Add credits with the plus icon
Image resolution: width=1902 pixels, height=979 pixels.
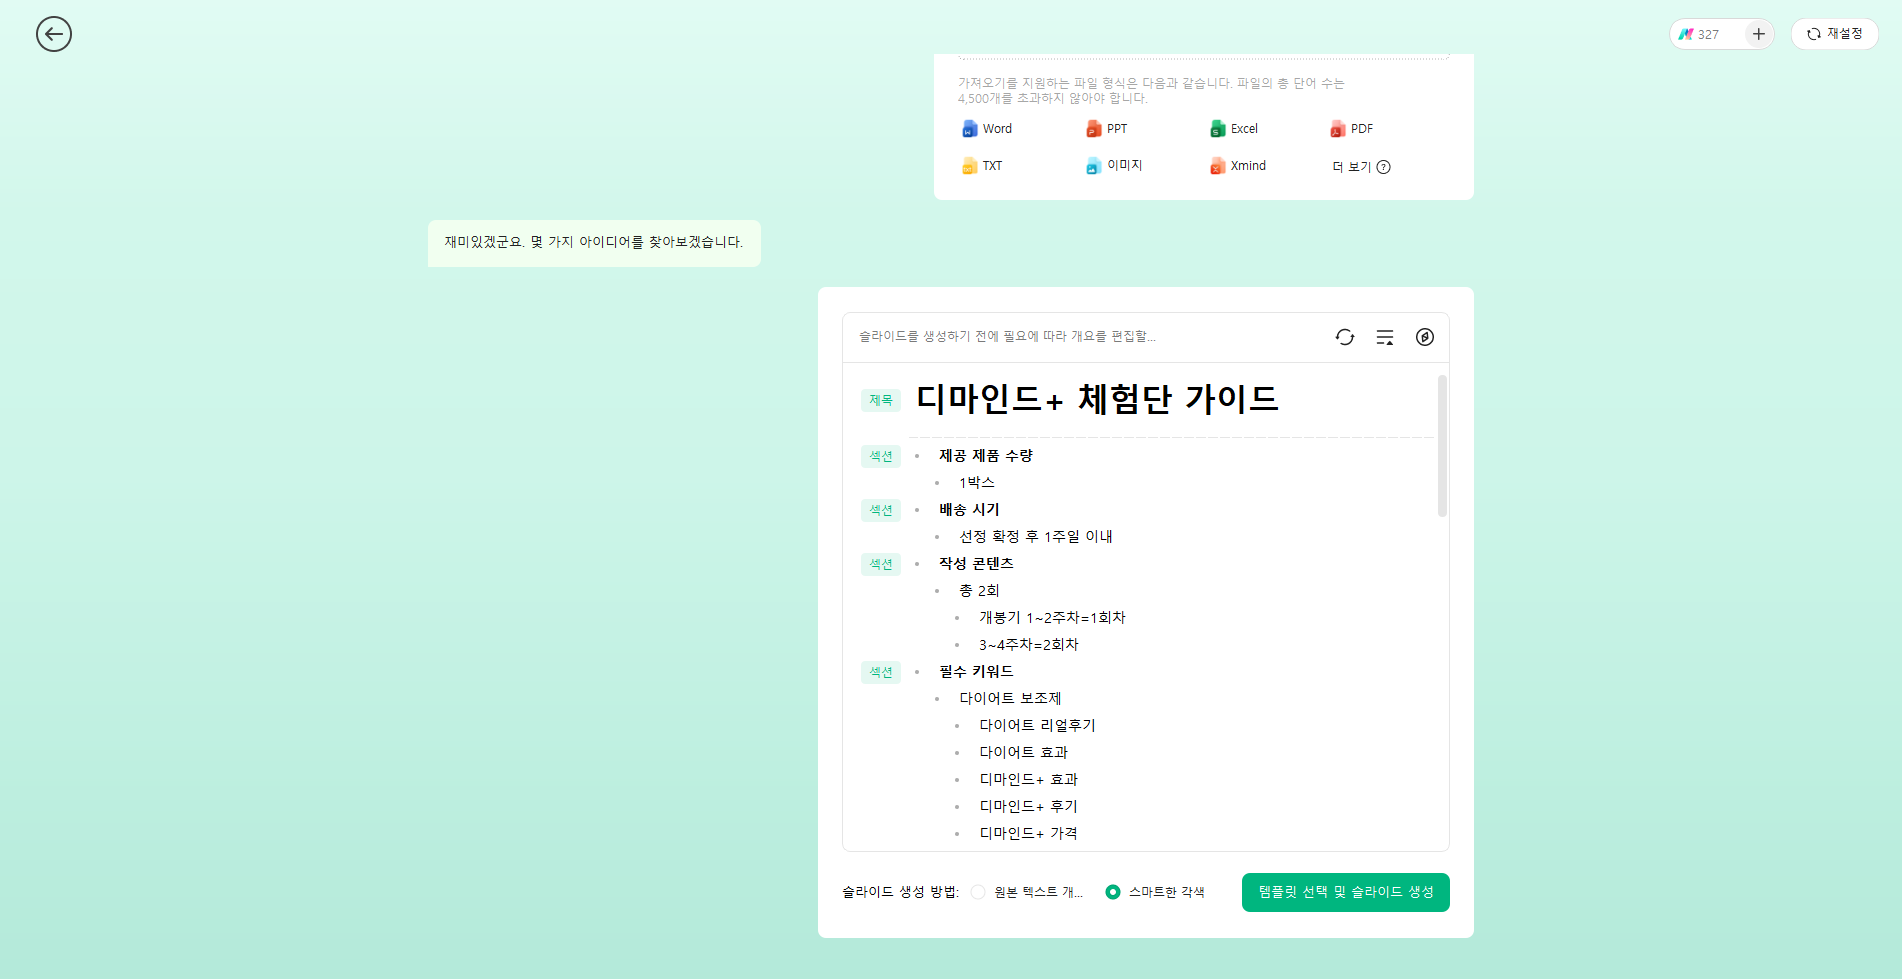[1759, 34]
